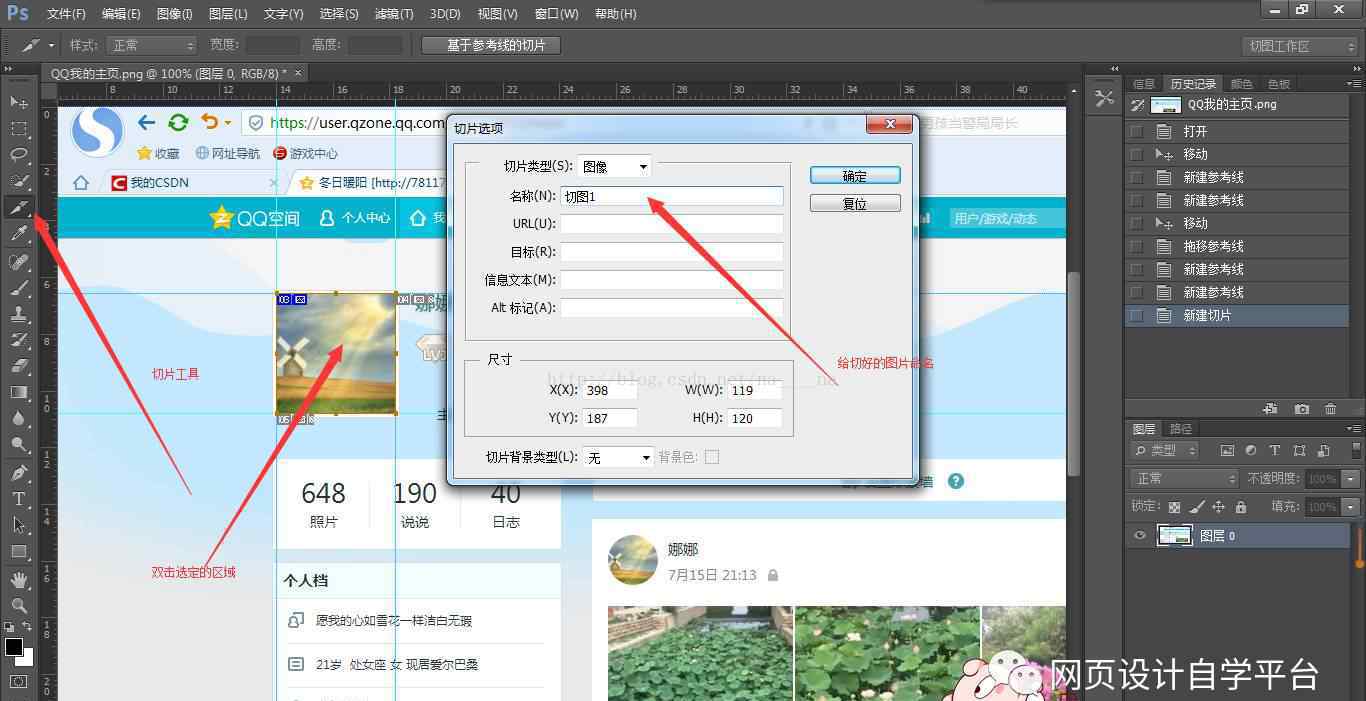Switch to the 色板 tab

[1279, 84]
